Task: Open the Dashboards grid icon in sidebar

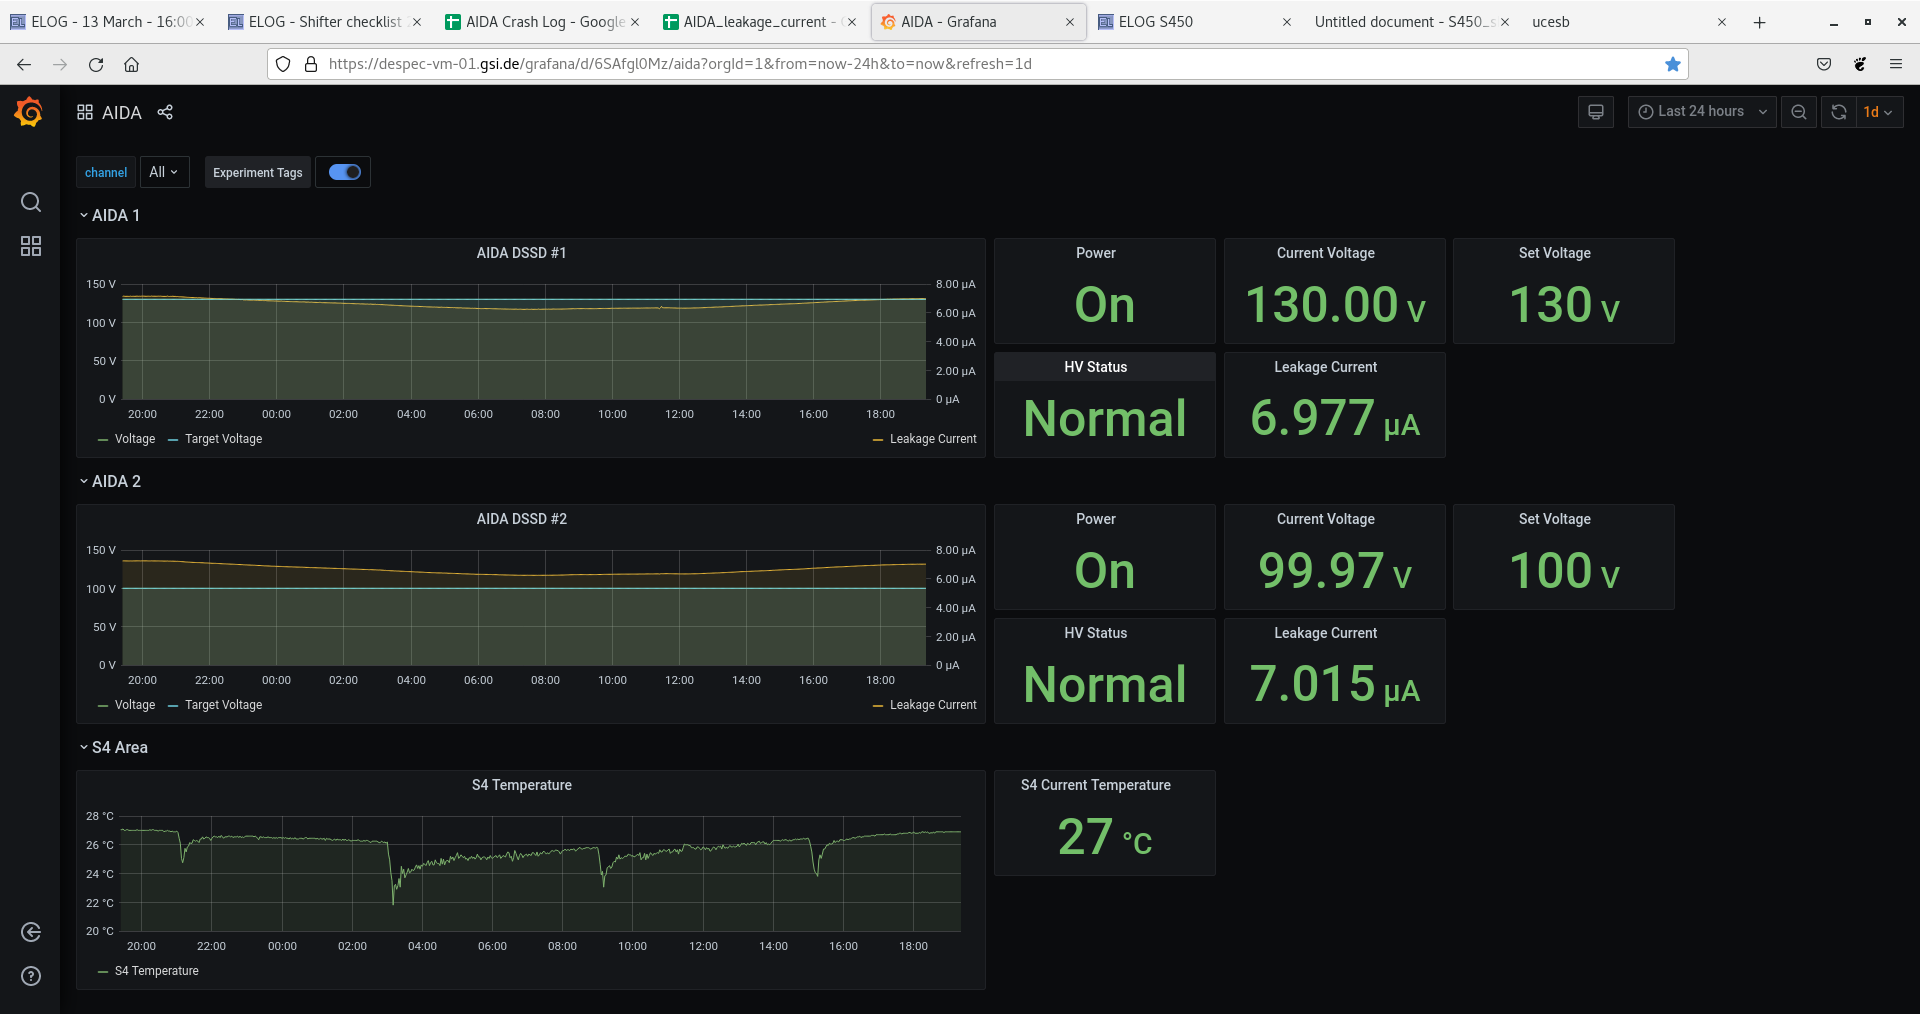Action: coord(31,246)
